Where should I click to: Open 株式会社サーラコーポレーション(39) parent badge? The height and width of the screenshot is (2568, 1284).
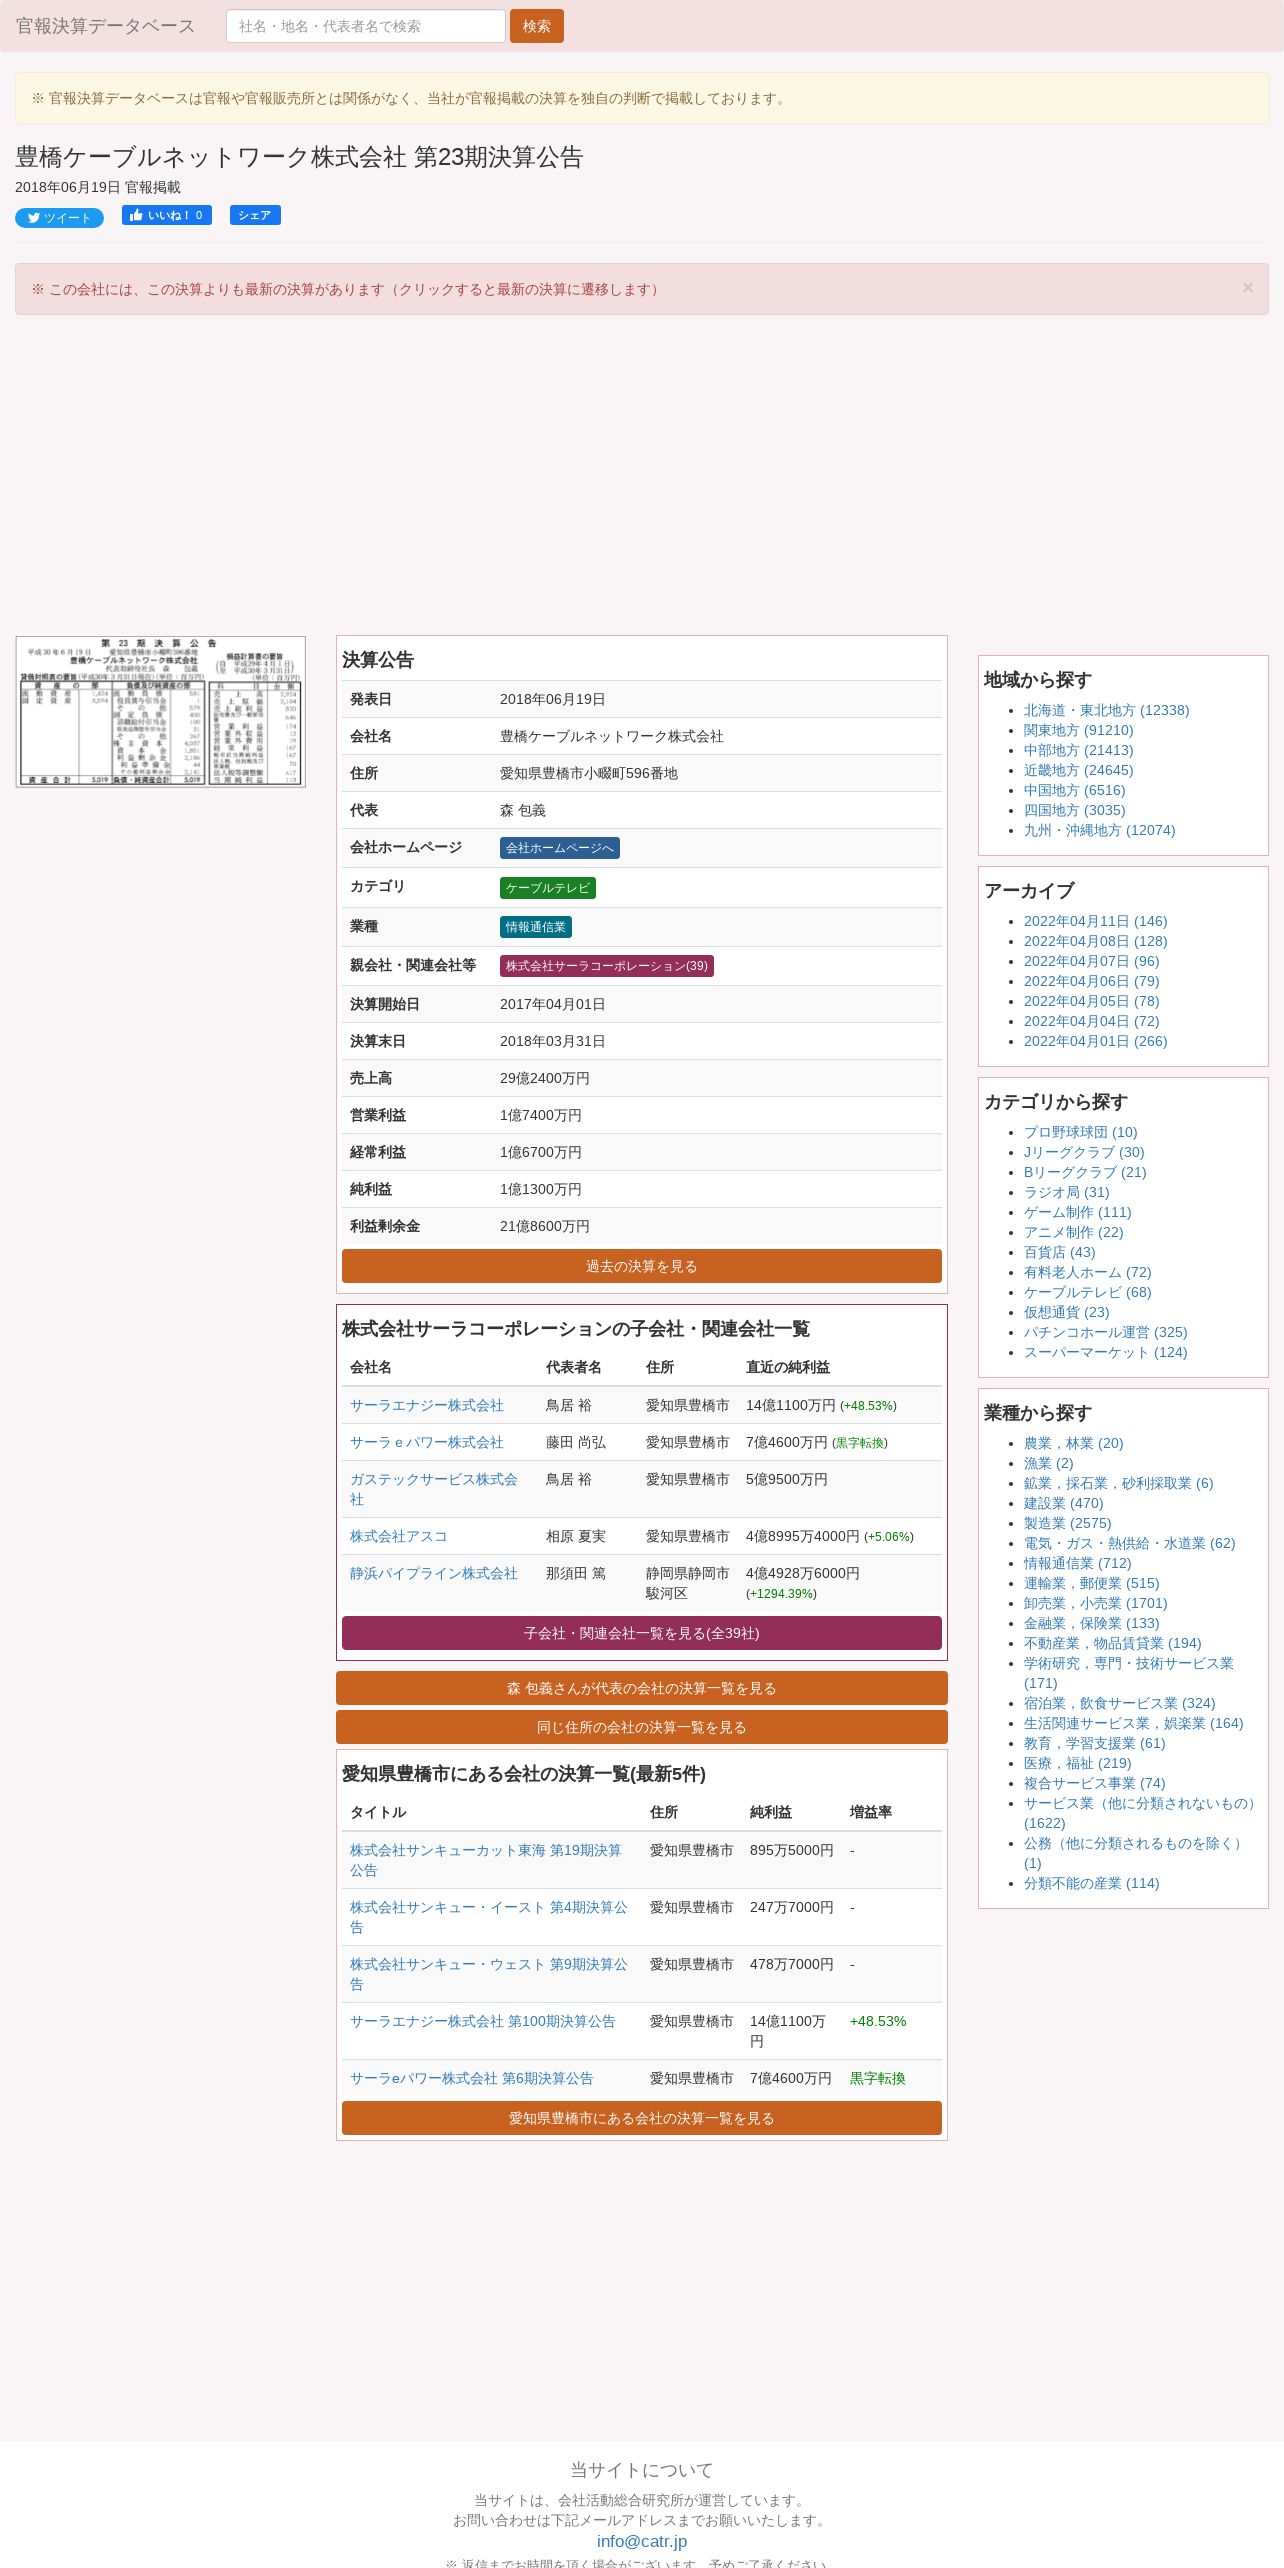(607, 966)
